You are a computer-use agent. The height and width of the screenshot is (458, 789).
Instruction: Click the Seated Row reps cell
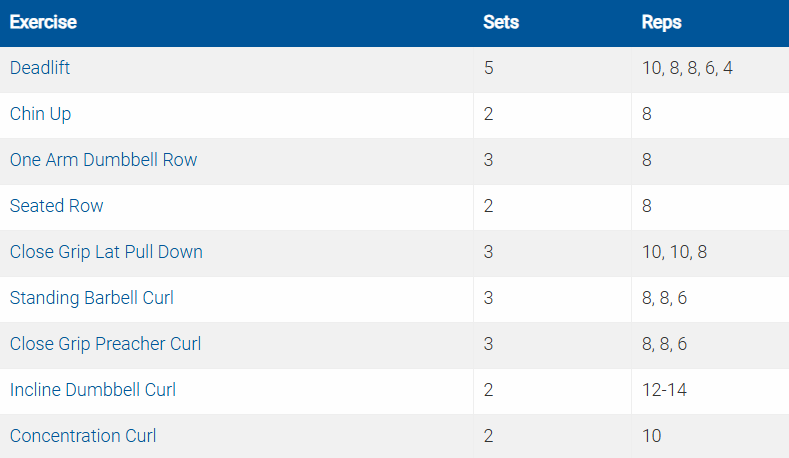(647, 207)
